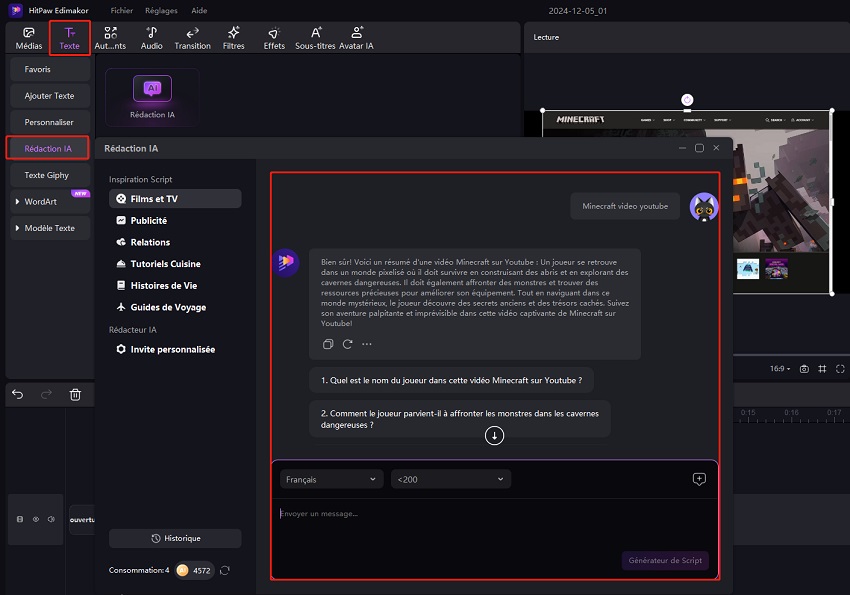Regenerate the AI response

pyautogui.click(x=347, y=344)
